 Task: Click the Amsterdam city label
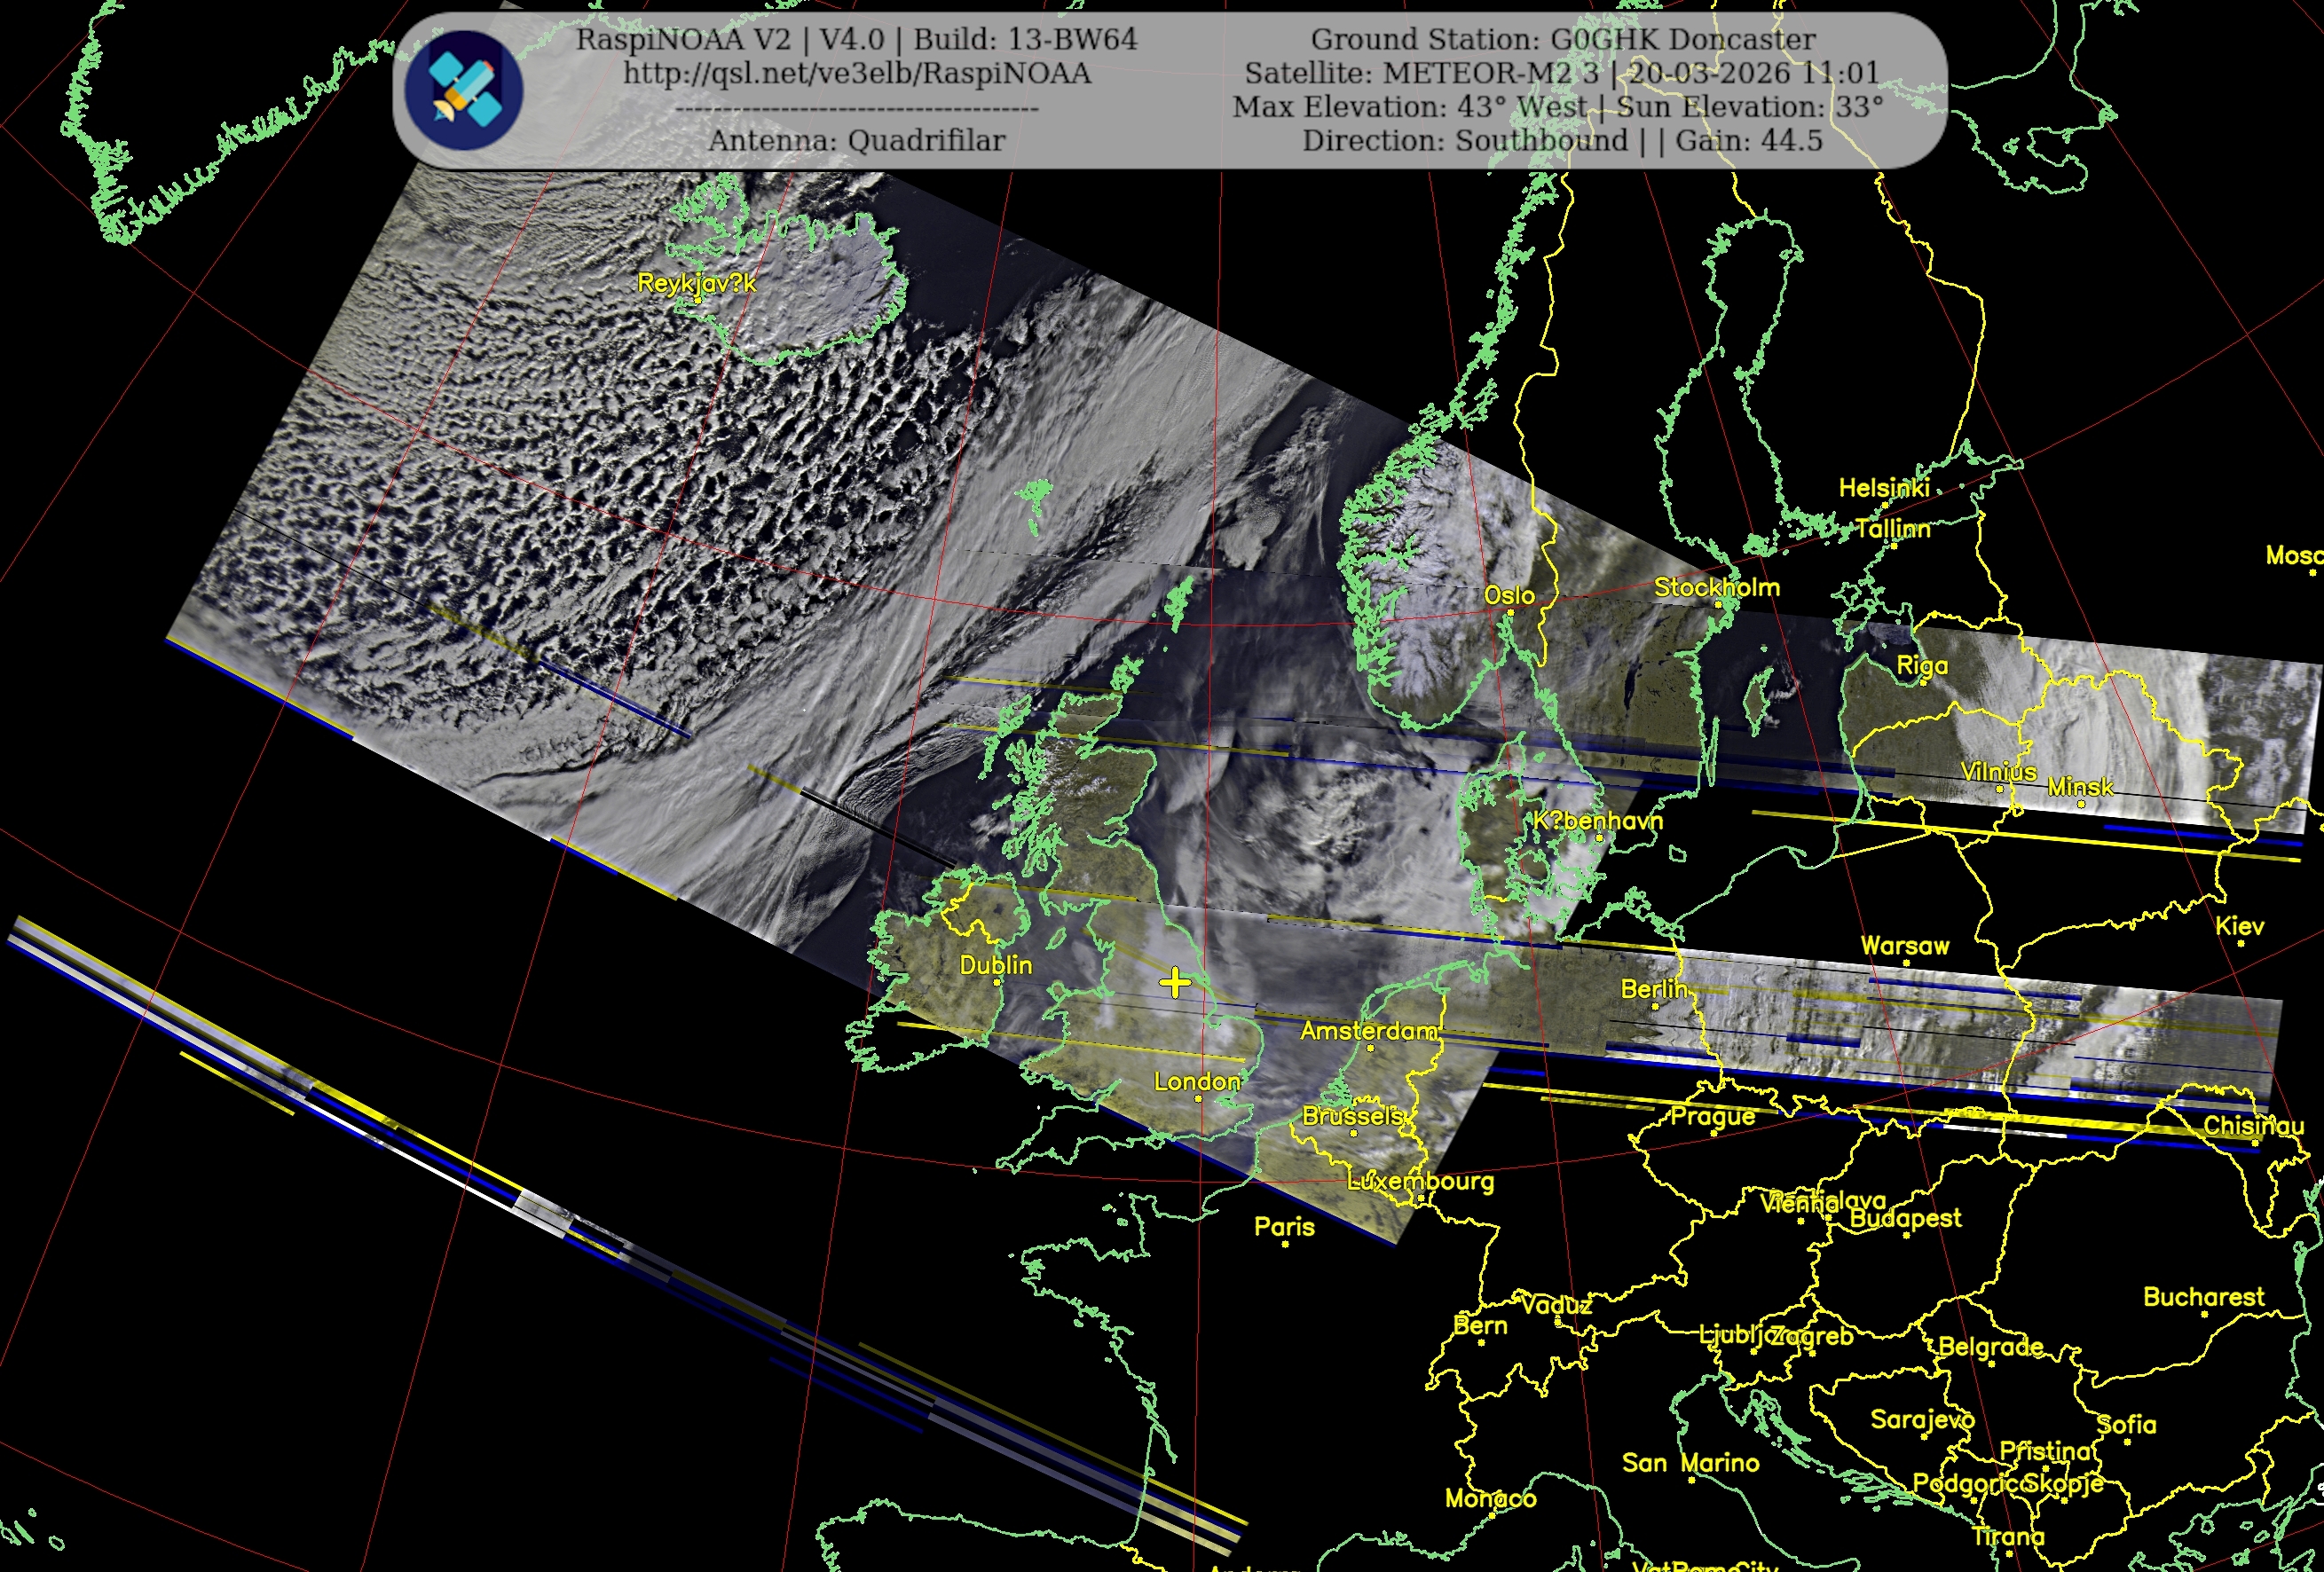coord(1368,1031)
